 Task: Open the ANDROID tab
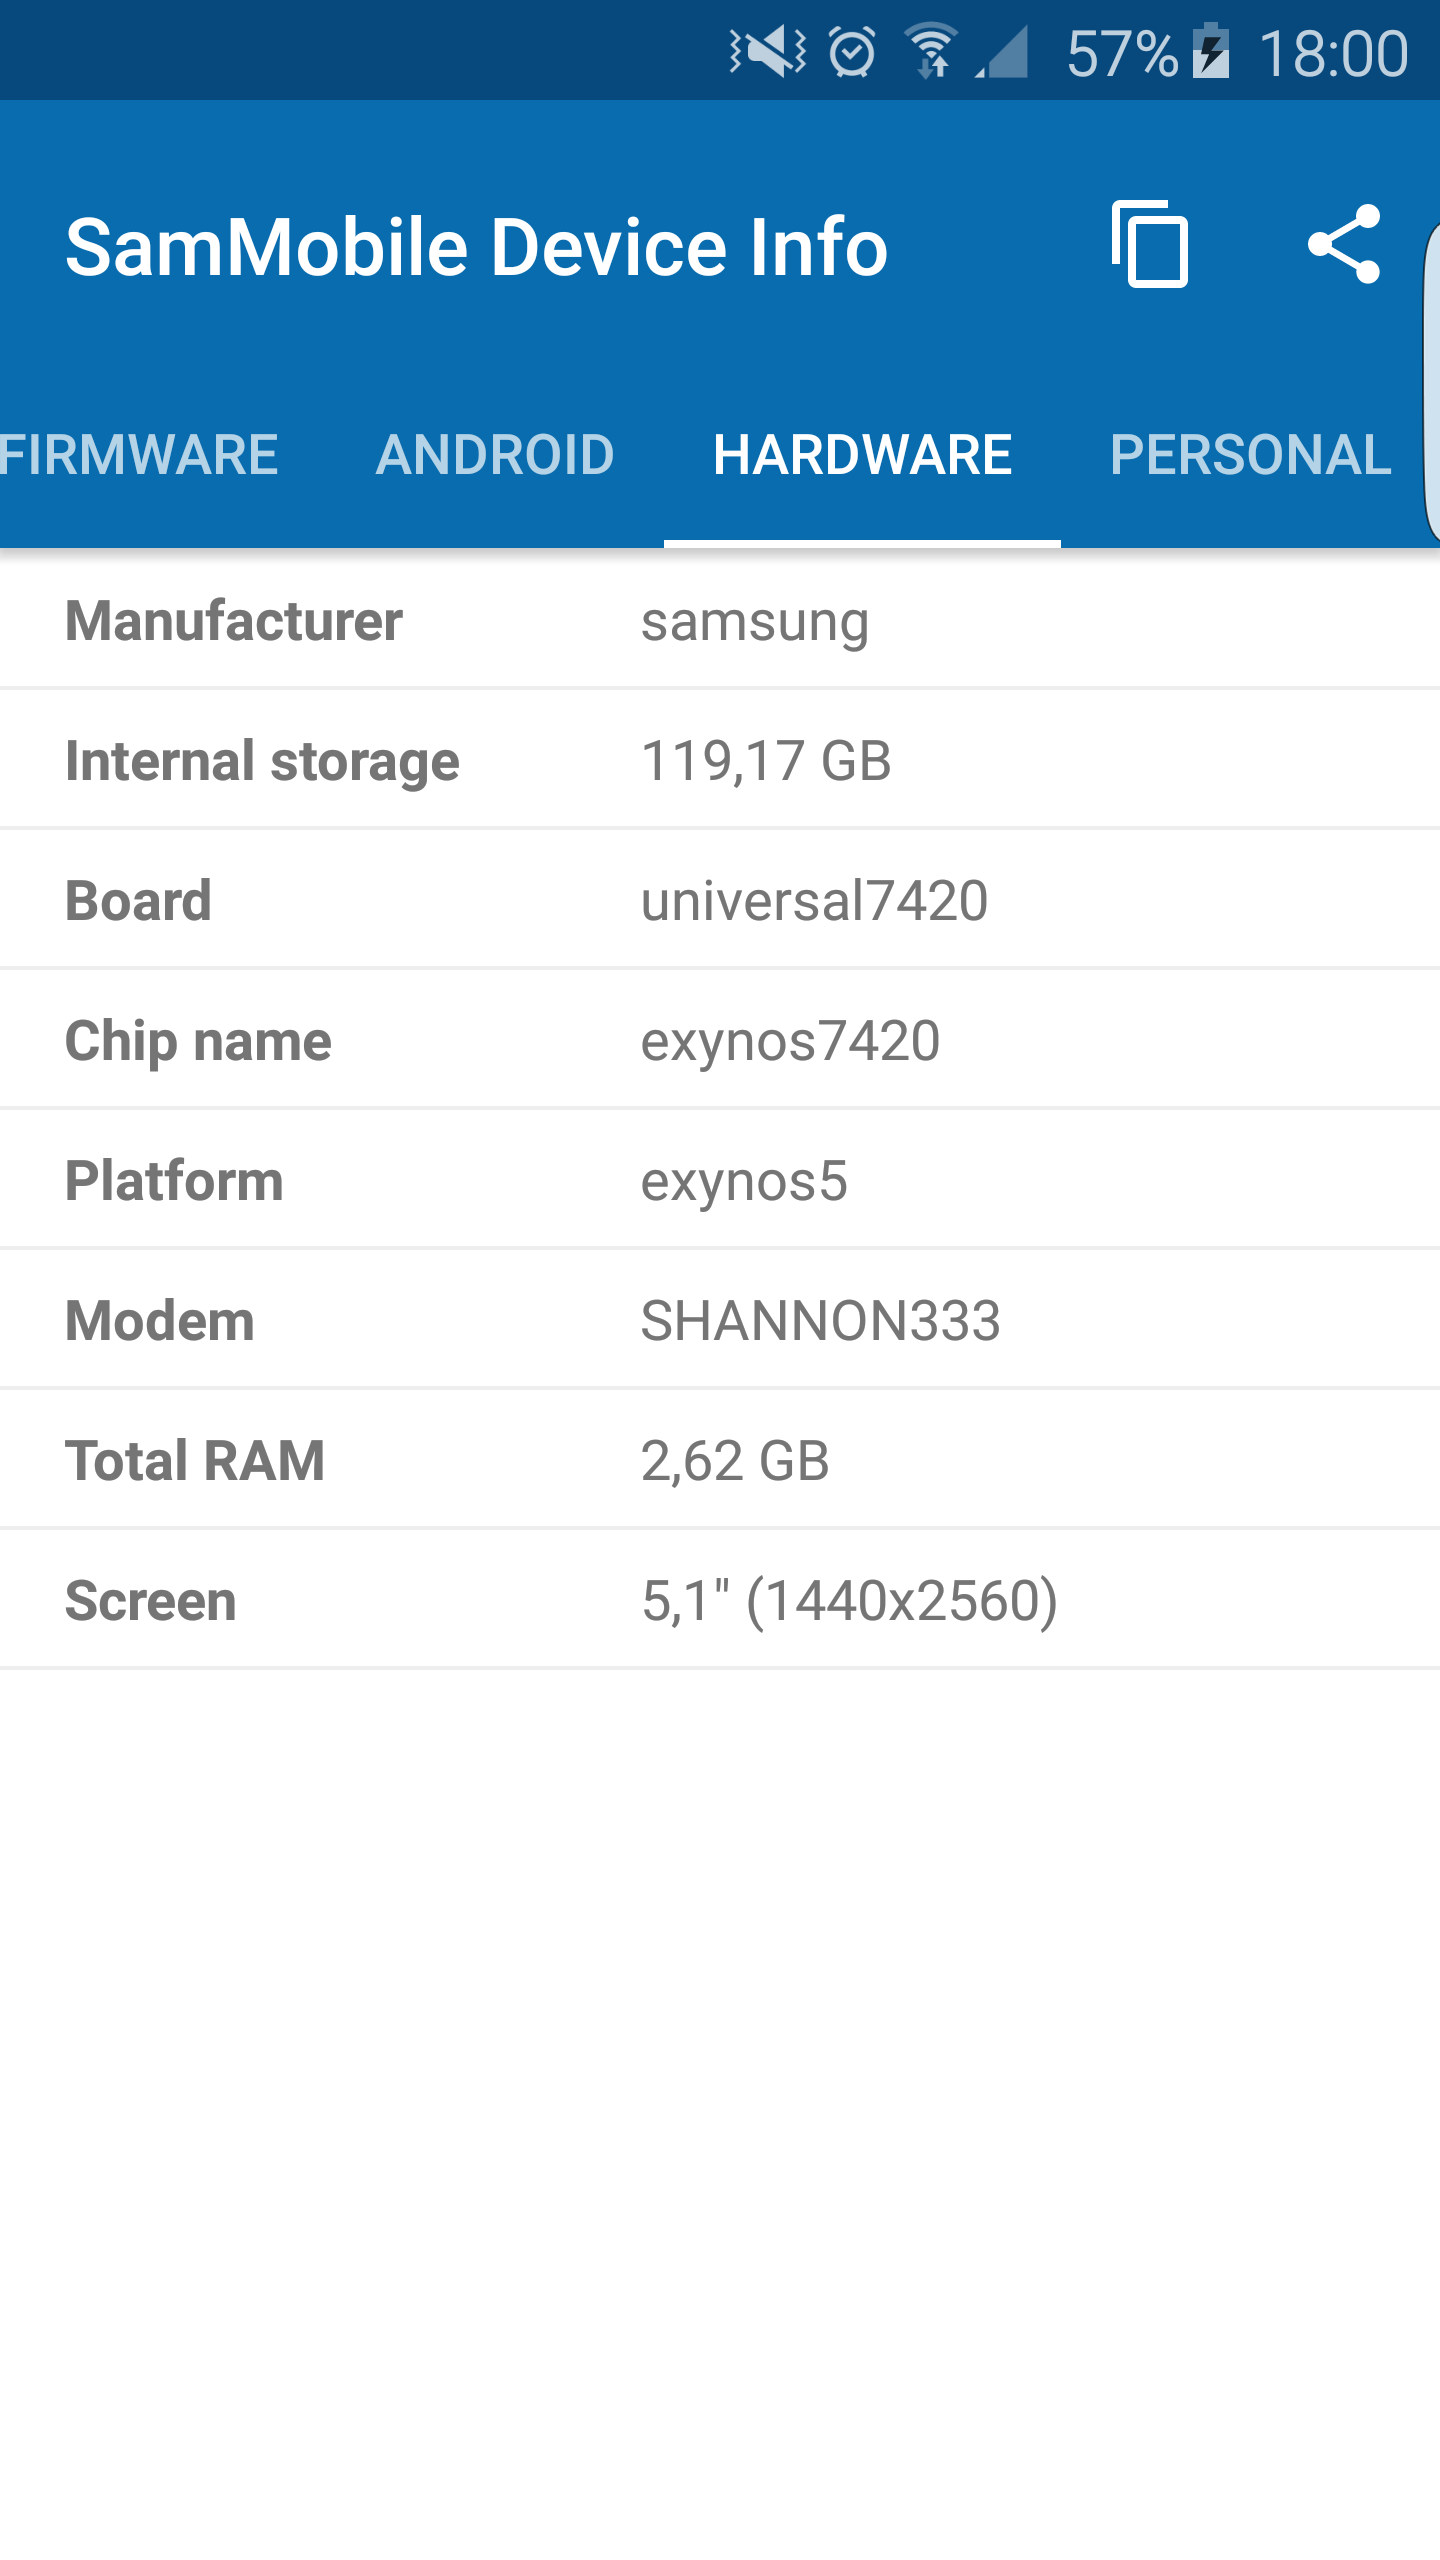click(x=495, y=455)
